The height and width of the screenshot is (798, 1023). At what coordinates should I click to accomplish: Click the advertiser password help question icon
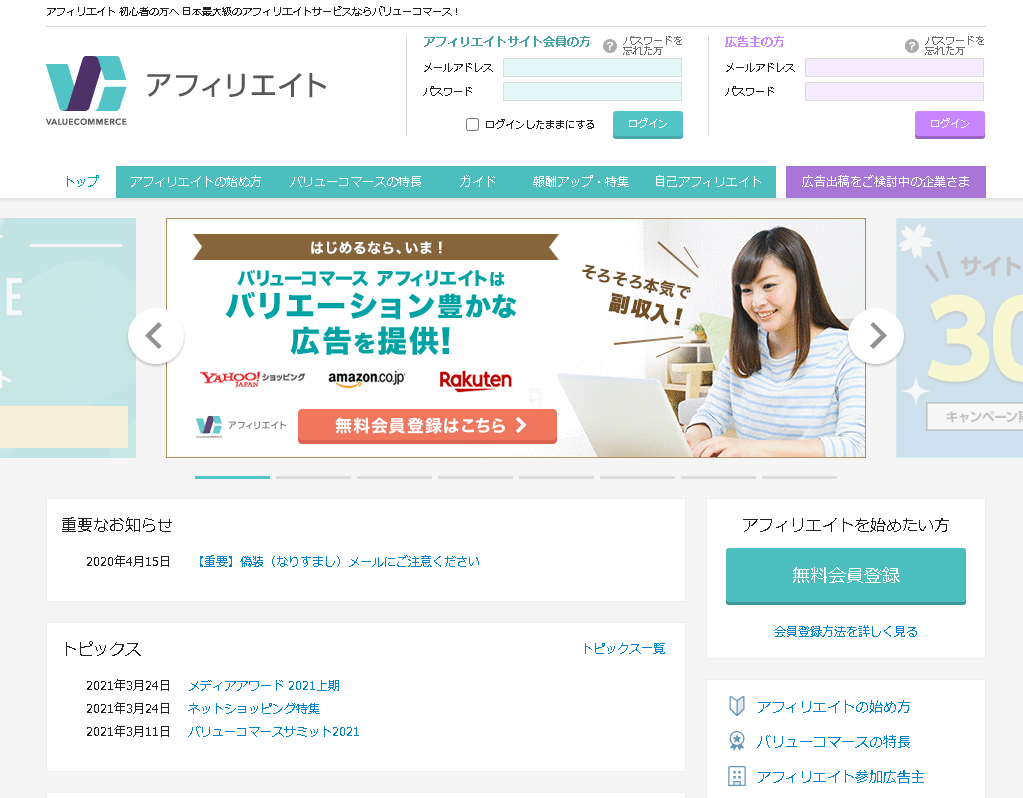(911, 46)
